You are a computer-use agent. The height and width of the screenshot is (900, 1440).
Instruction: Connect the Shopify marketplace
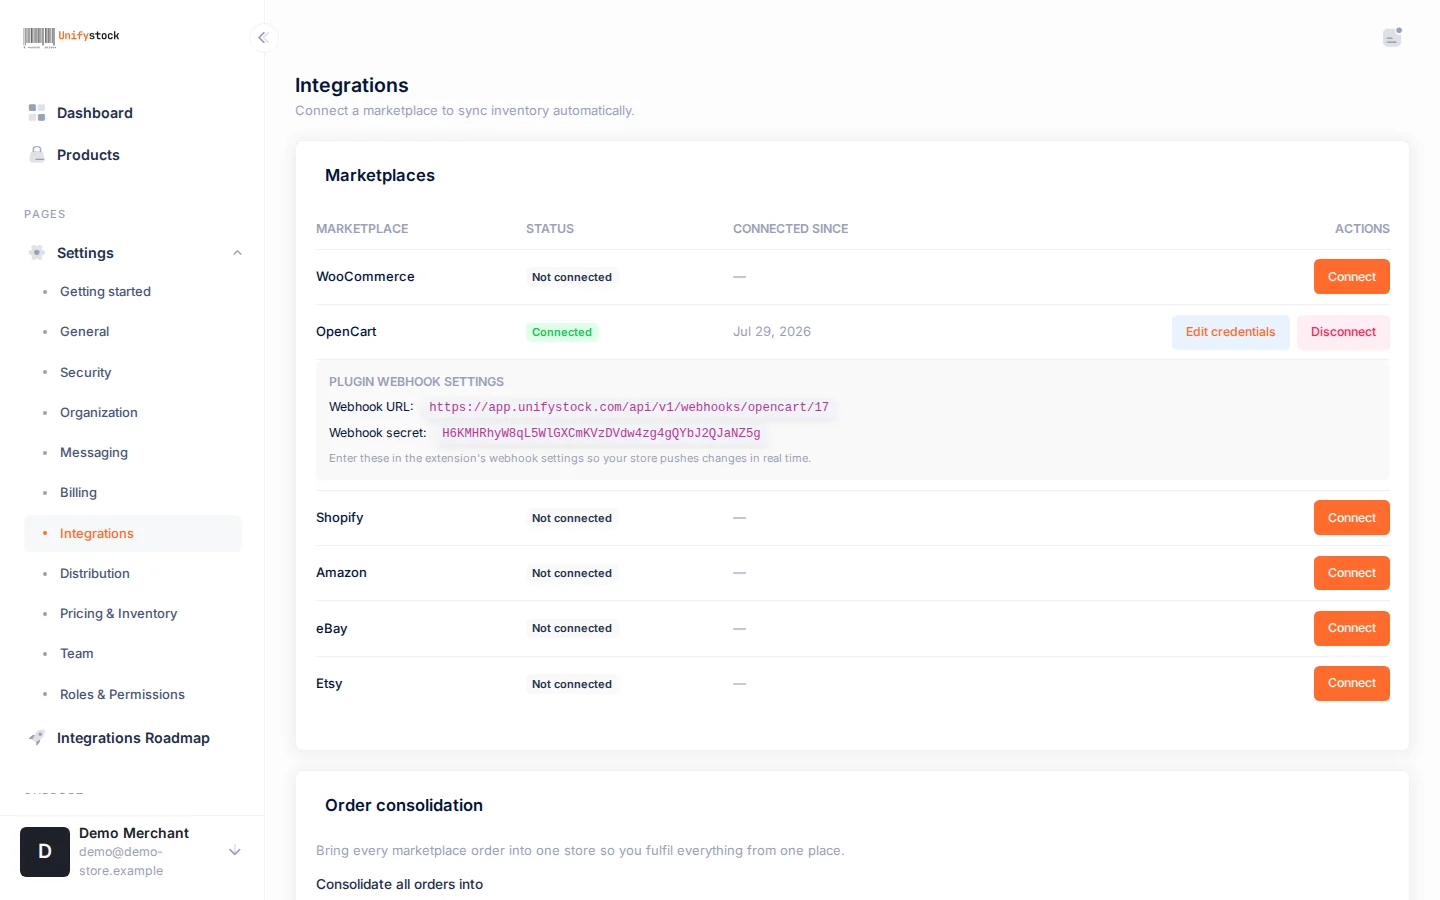click(x=1351, y=518)
